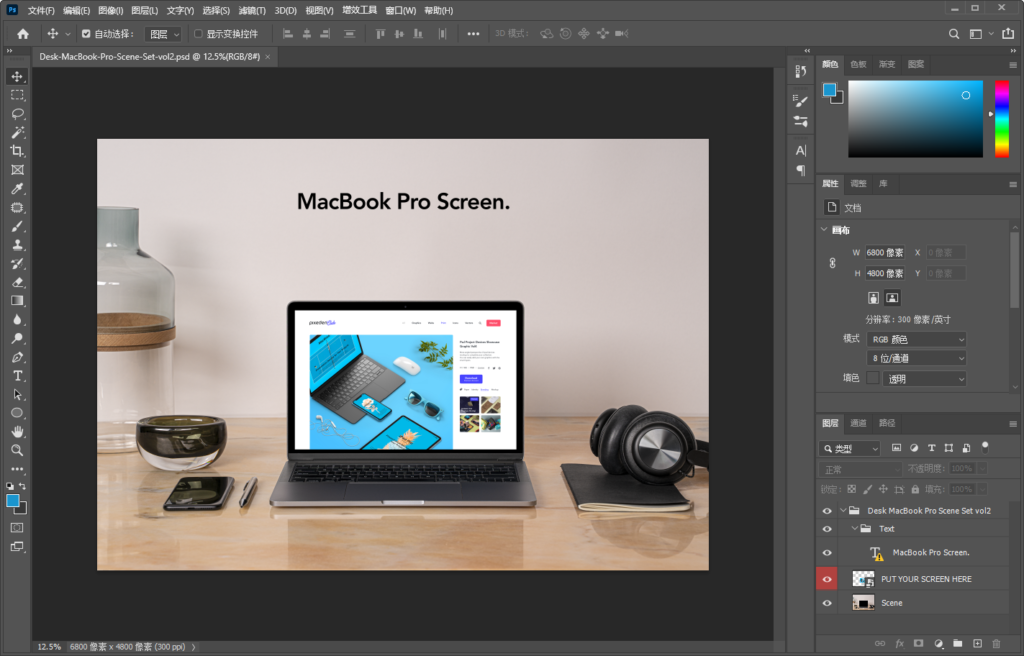The height and width of the screenshot is (656, 1024).
Task: Select the Eyedropper tool
Action: [x=17, y=189]
